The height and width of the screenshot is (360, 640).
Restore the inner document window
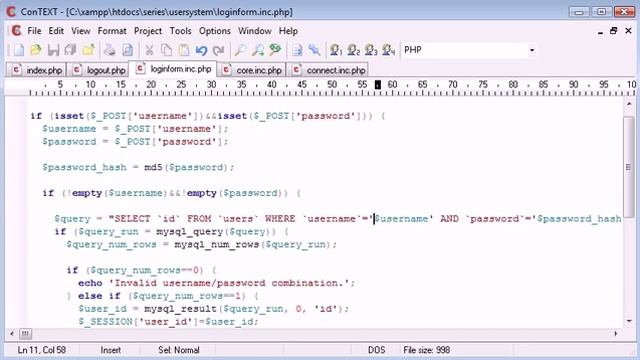613,31
